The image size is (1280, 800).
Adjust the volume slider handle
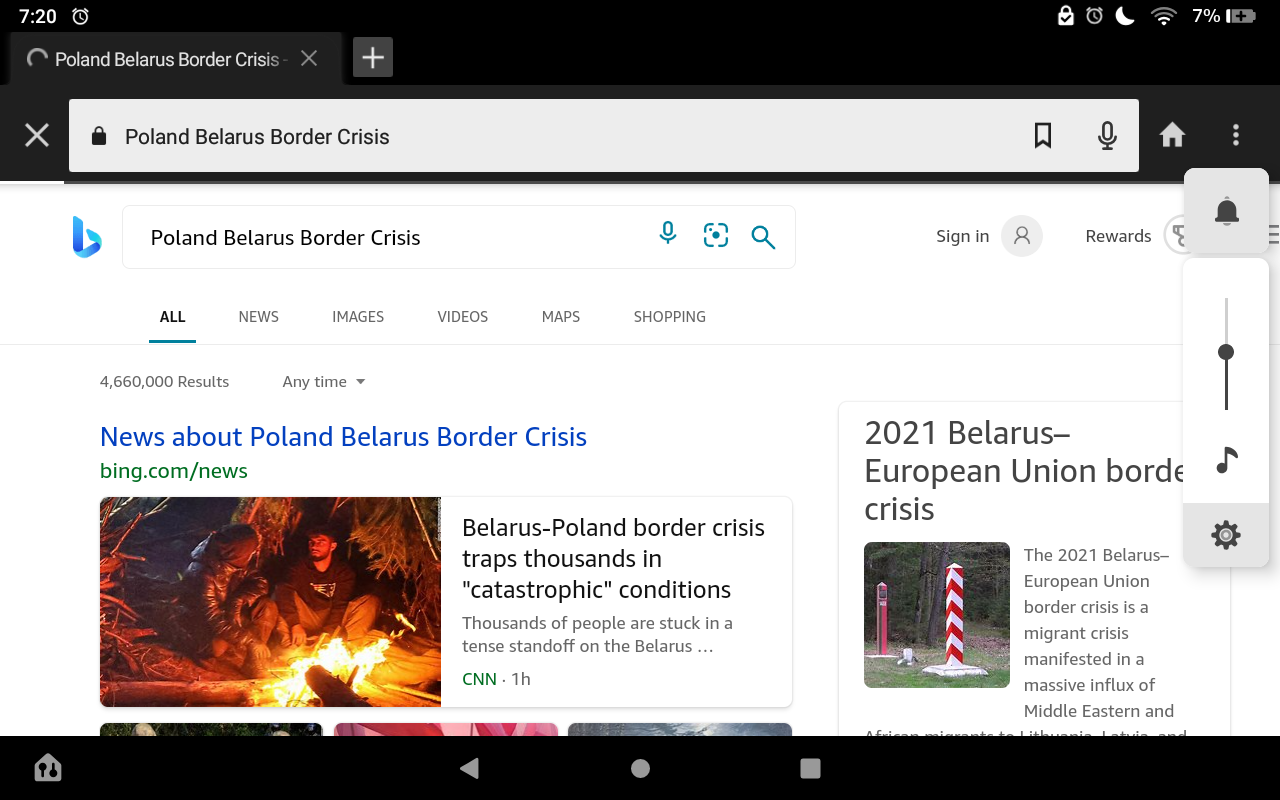pos(1226,352)
